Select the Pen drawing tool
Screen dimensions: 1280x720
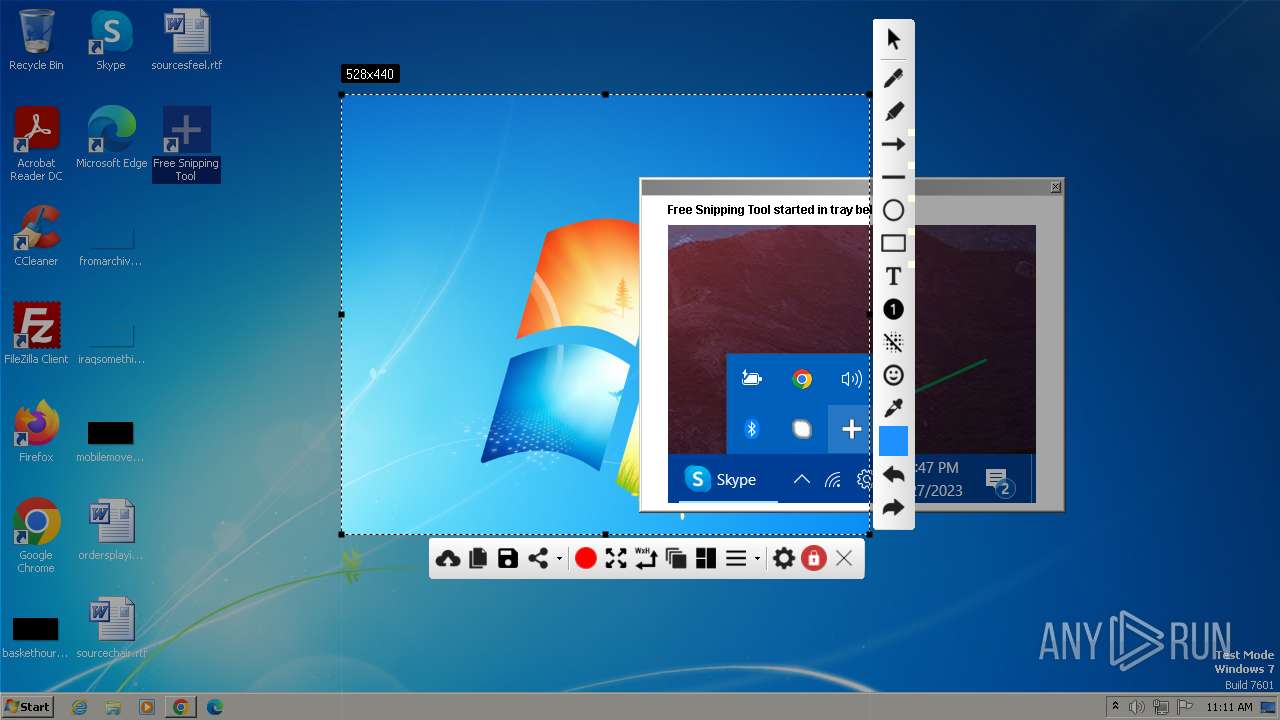pos(893,78)
